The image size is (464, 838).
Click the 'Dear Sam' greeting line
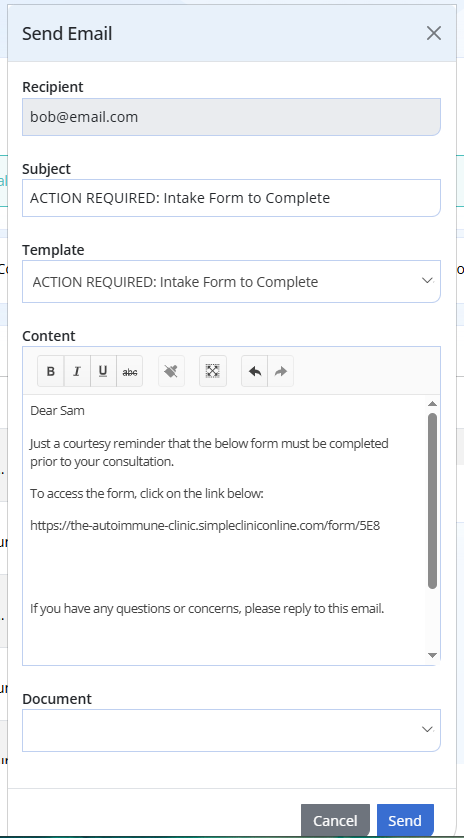coord(57,410)
